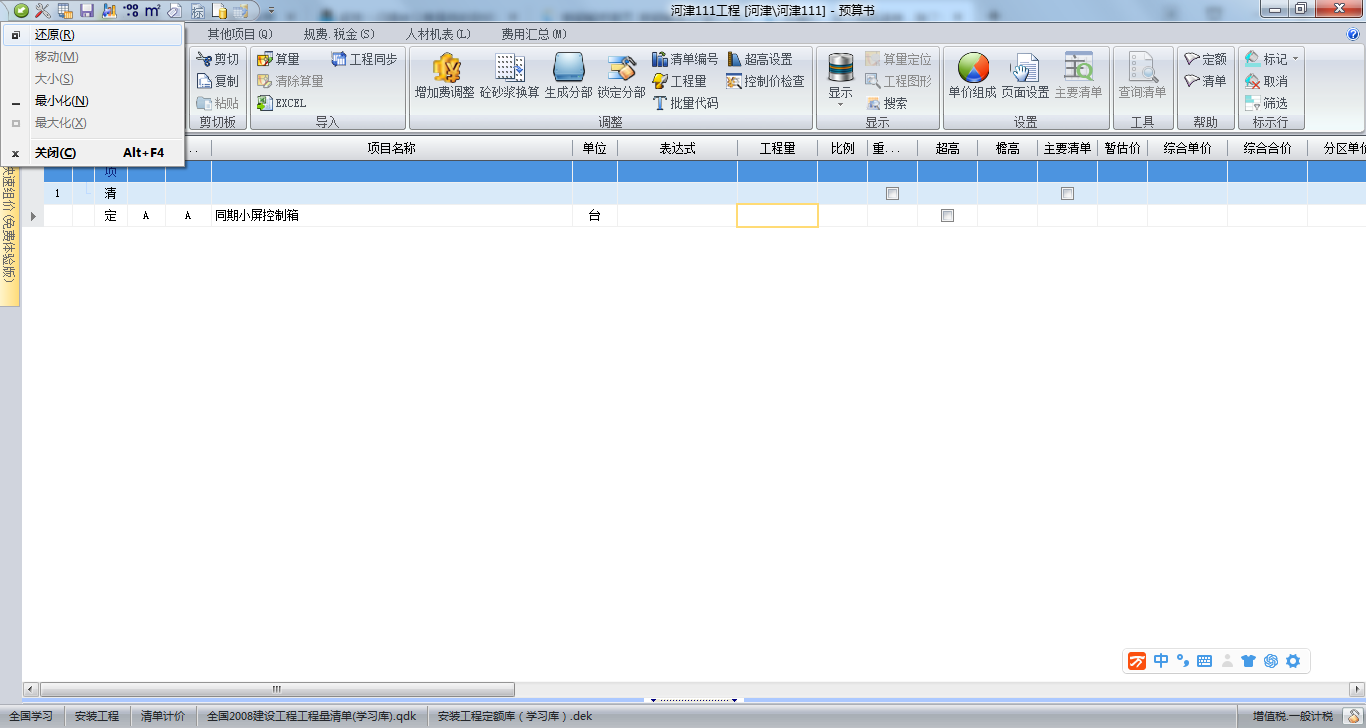Open the blue help question icon
This screenshot has width=1366, height=728.
(x=1353, y=34)
